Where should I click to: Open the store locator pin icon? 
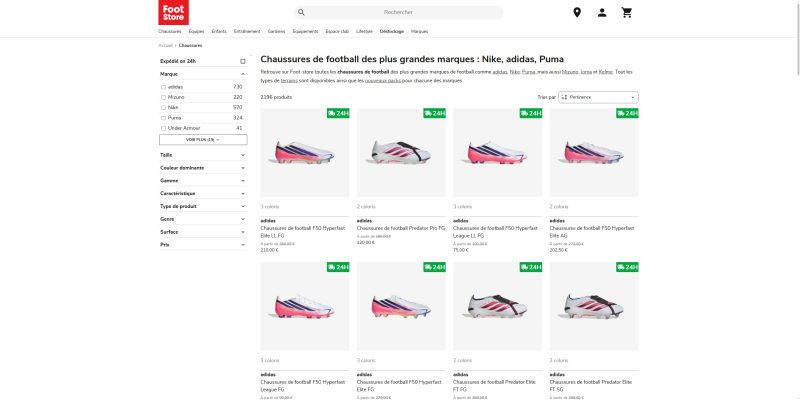tap(577, 13)
